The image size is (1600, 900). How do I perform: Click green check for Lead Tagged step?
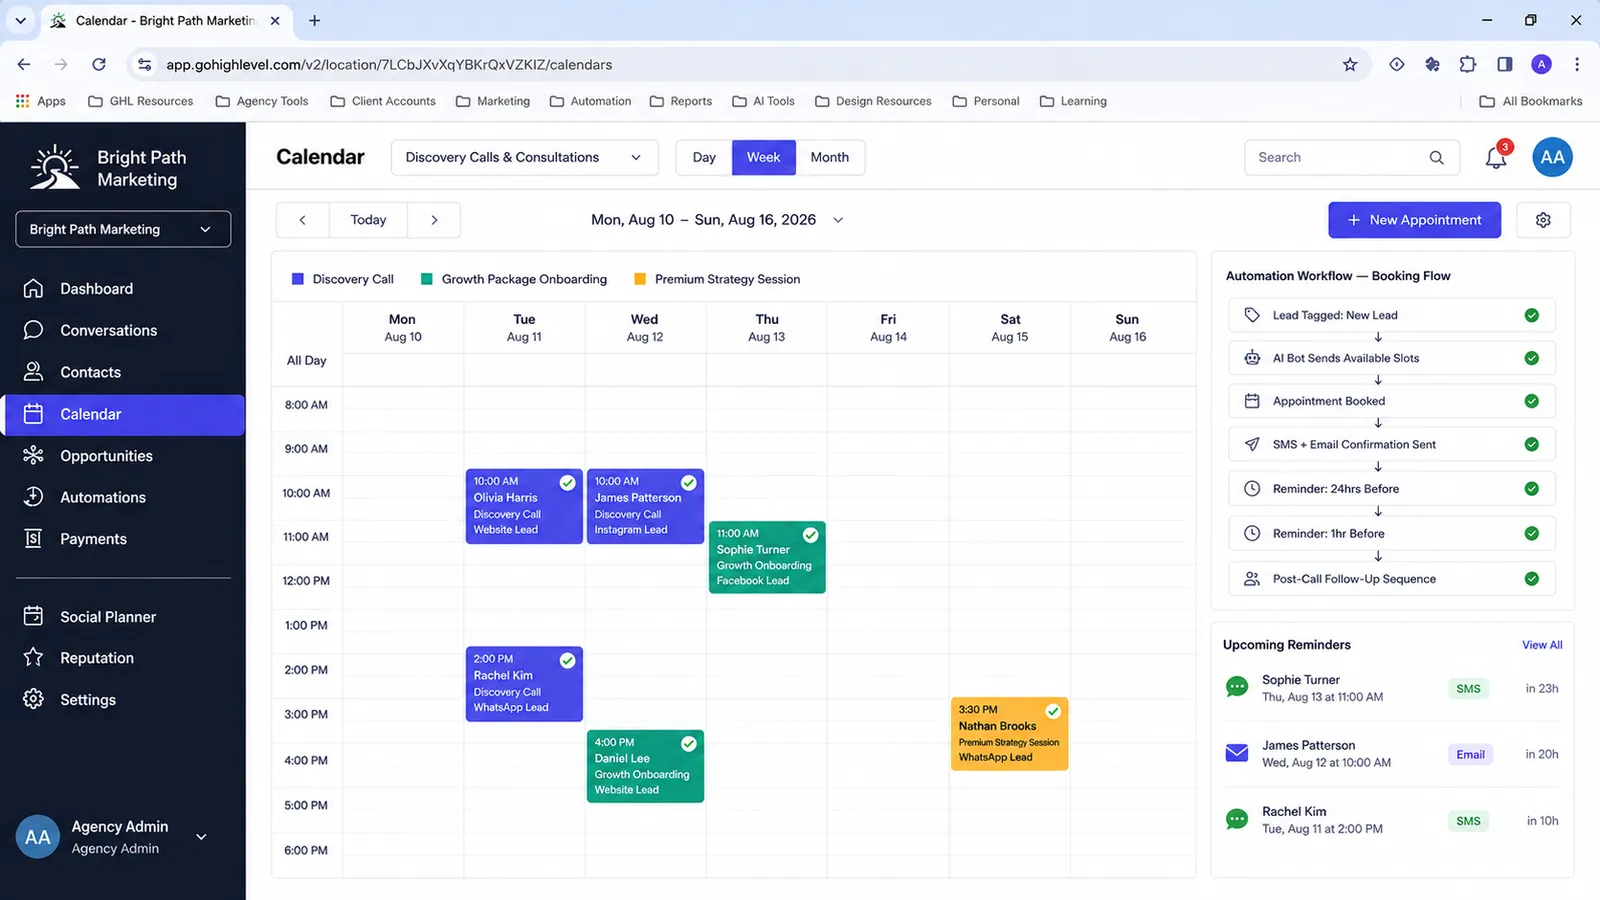1531,315
